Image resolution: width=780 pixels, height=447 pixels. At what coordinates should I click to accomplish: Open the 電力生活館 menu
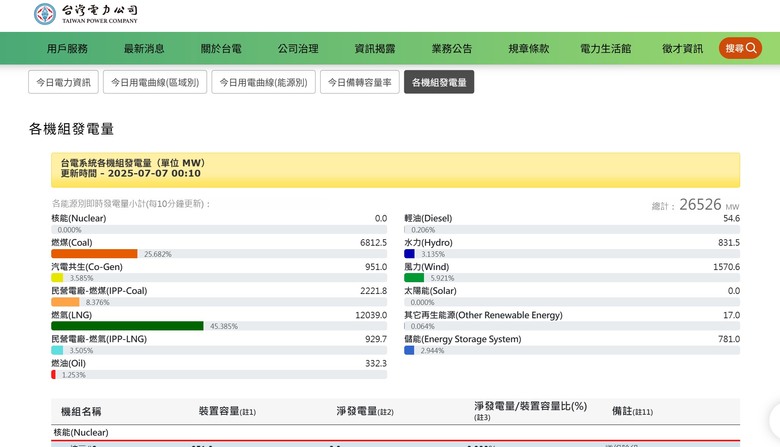(605, 49)
